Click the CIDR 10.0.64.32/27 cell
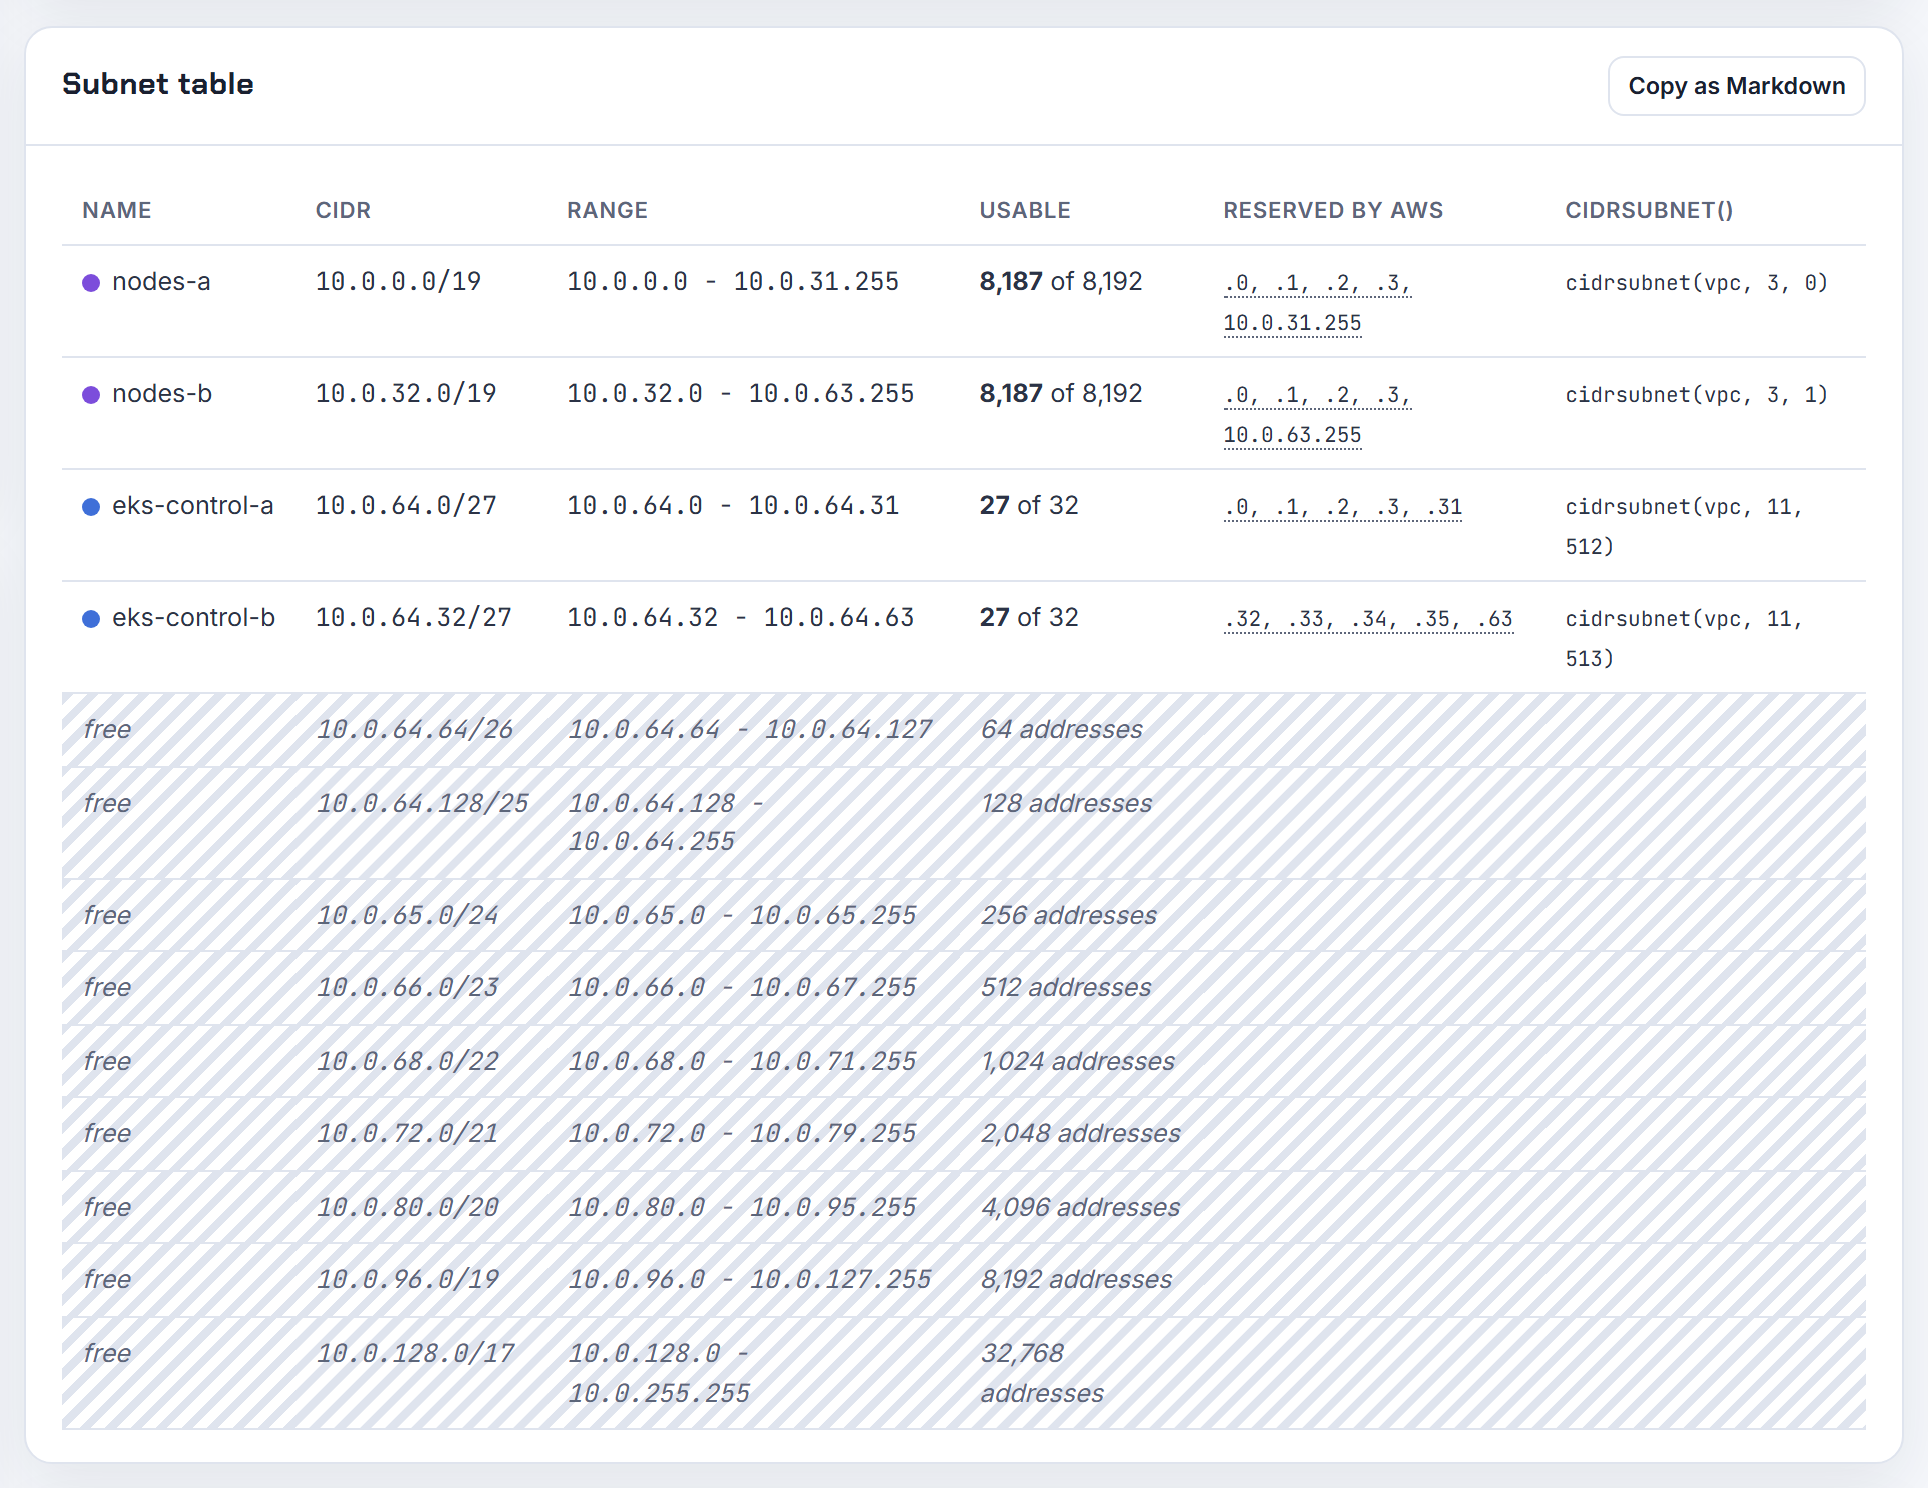Image resolution: width=1928 pixels, height=1488 pixels. coord(414,618)
